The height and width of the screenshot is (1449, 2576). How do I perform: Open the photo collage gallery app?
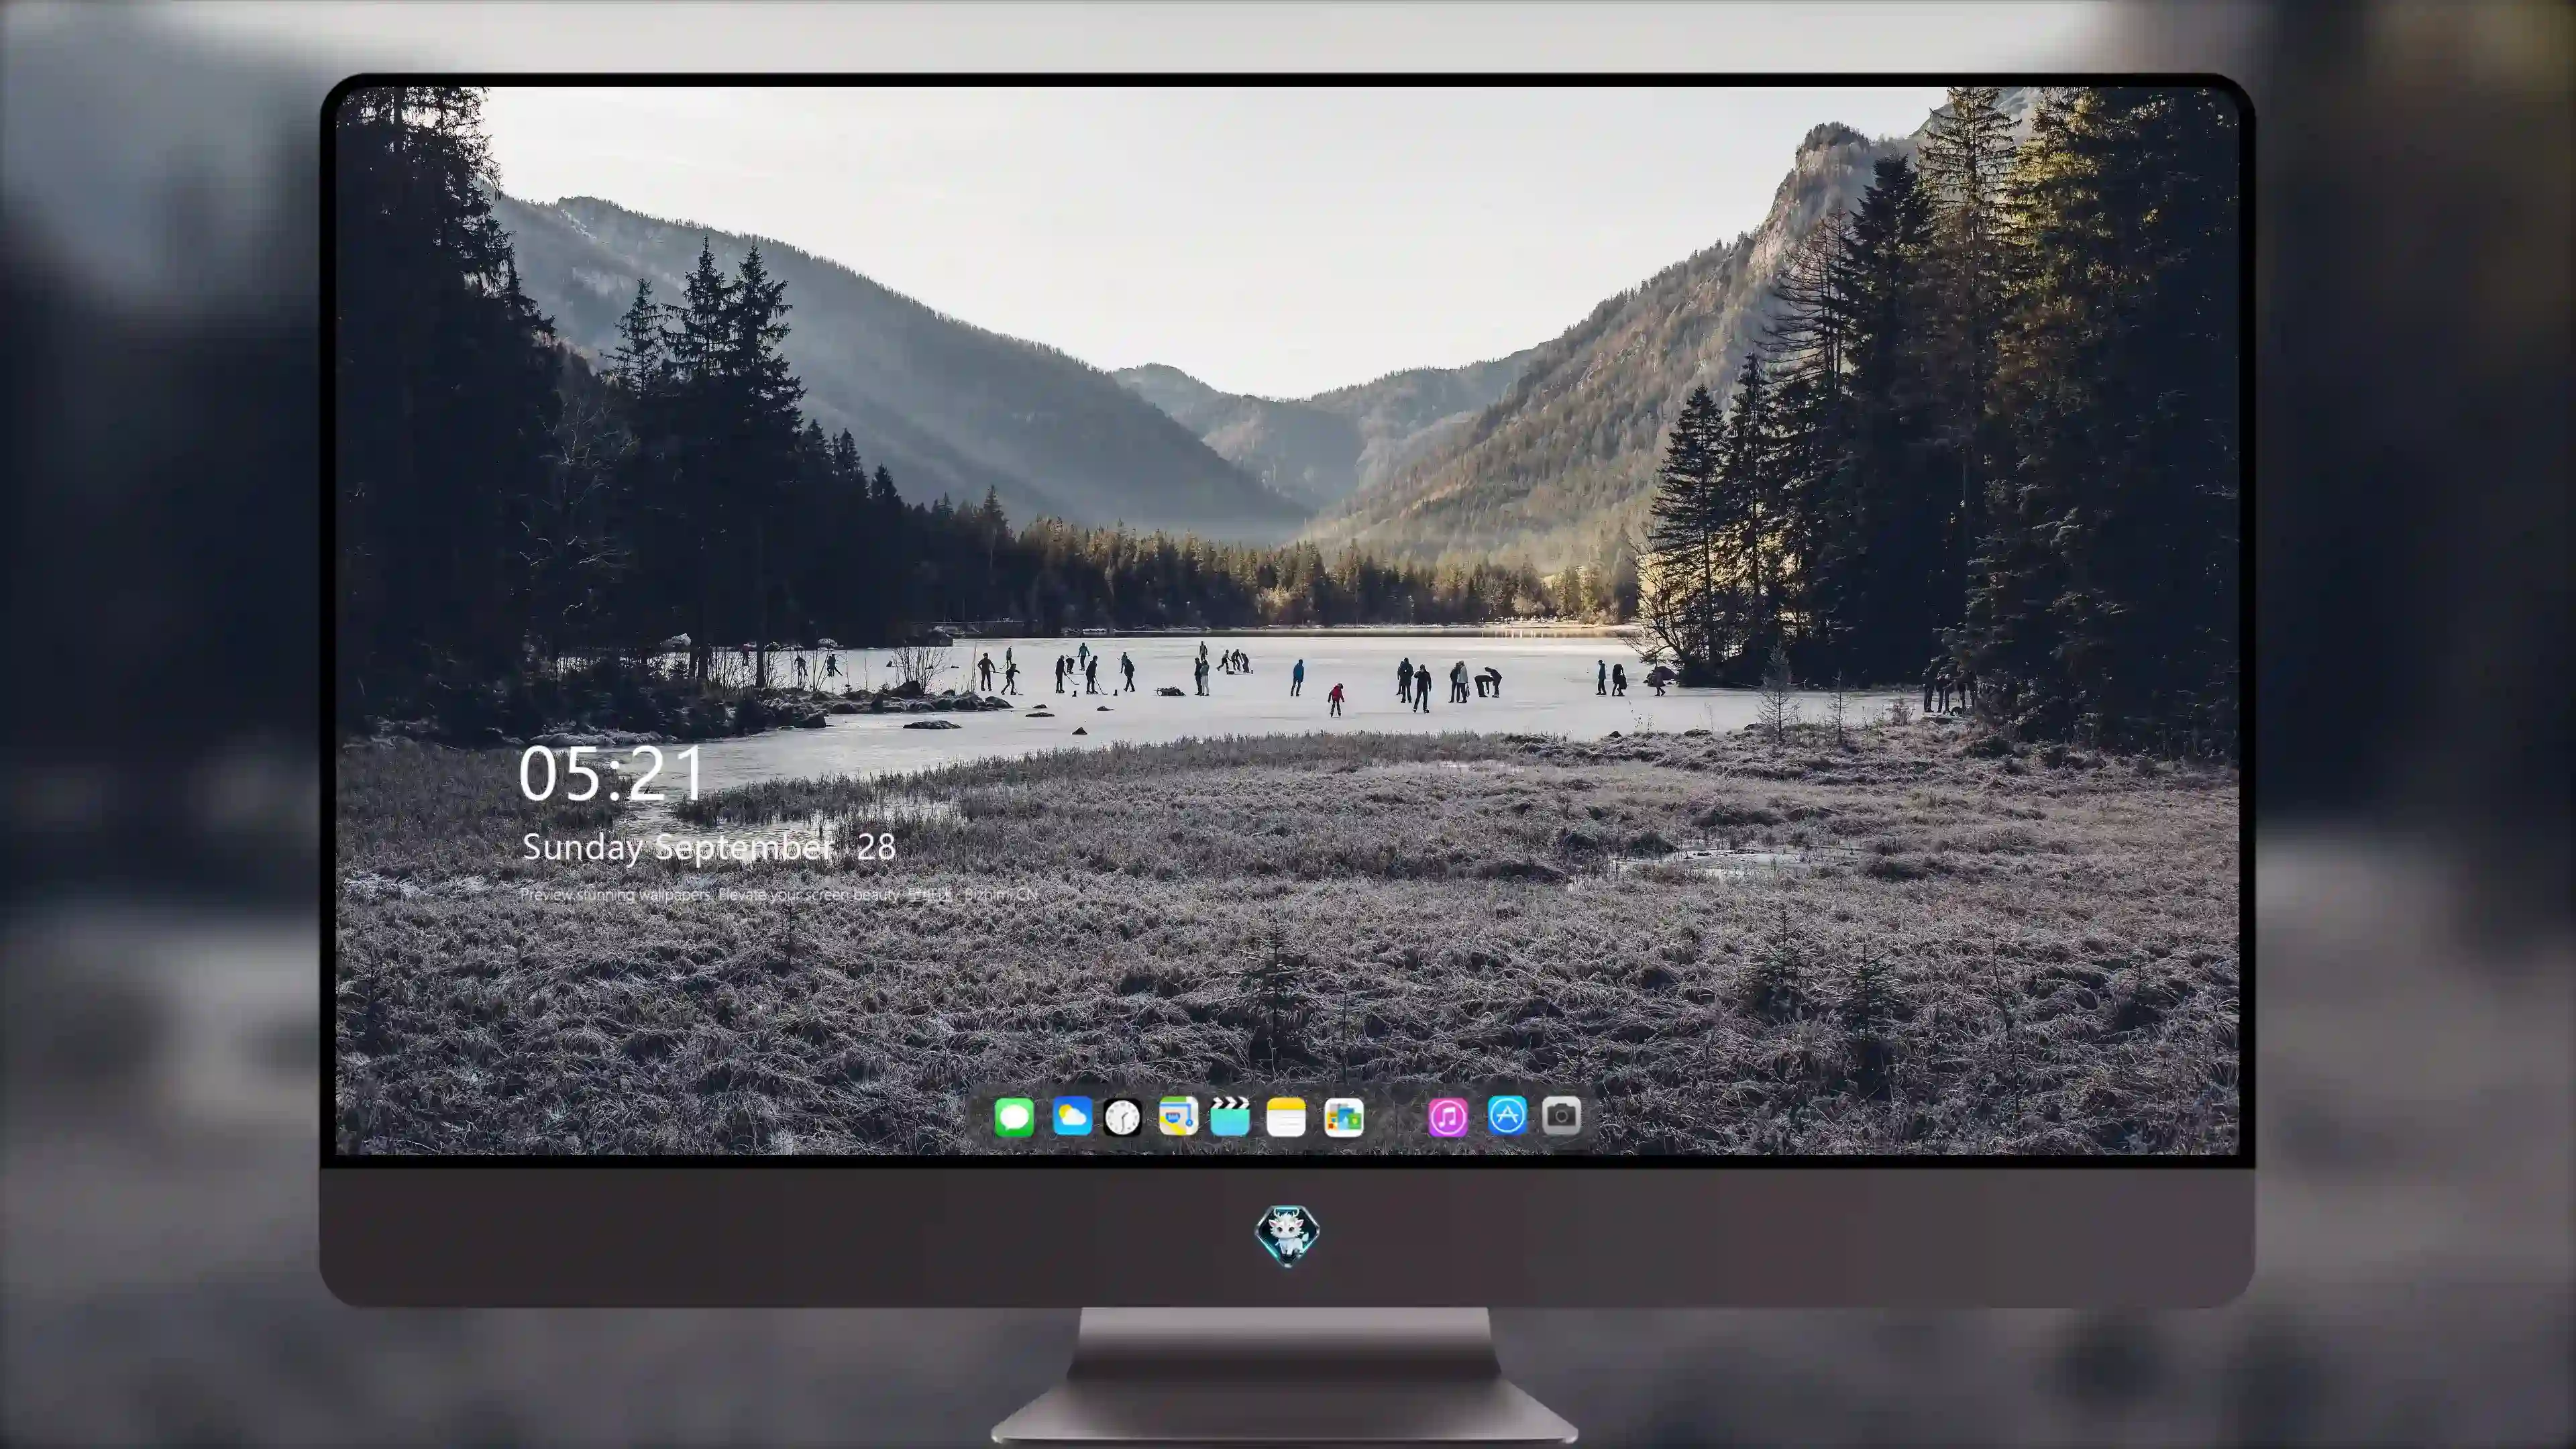click(x=1344, y=1117)
